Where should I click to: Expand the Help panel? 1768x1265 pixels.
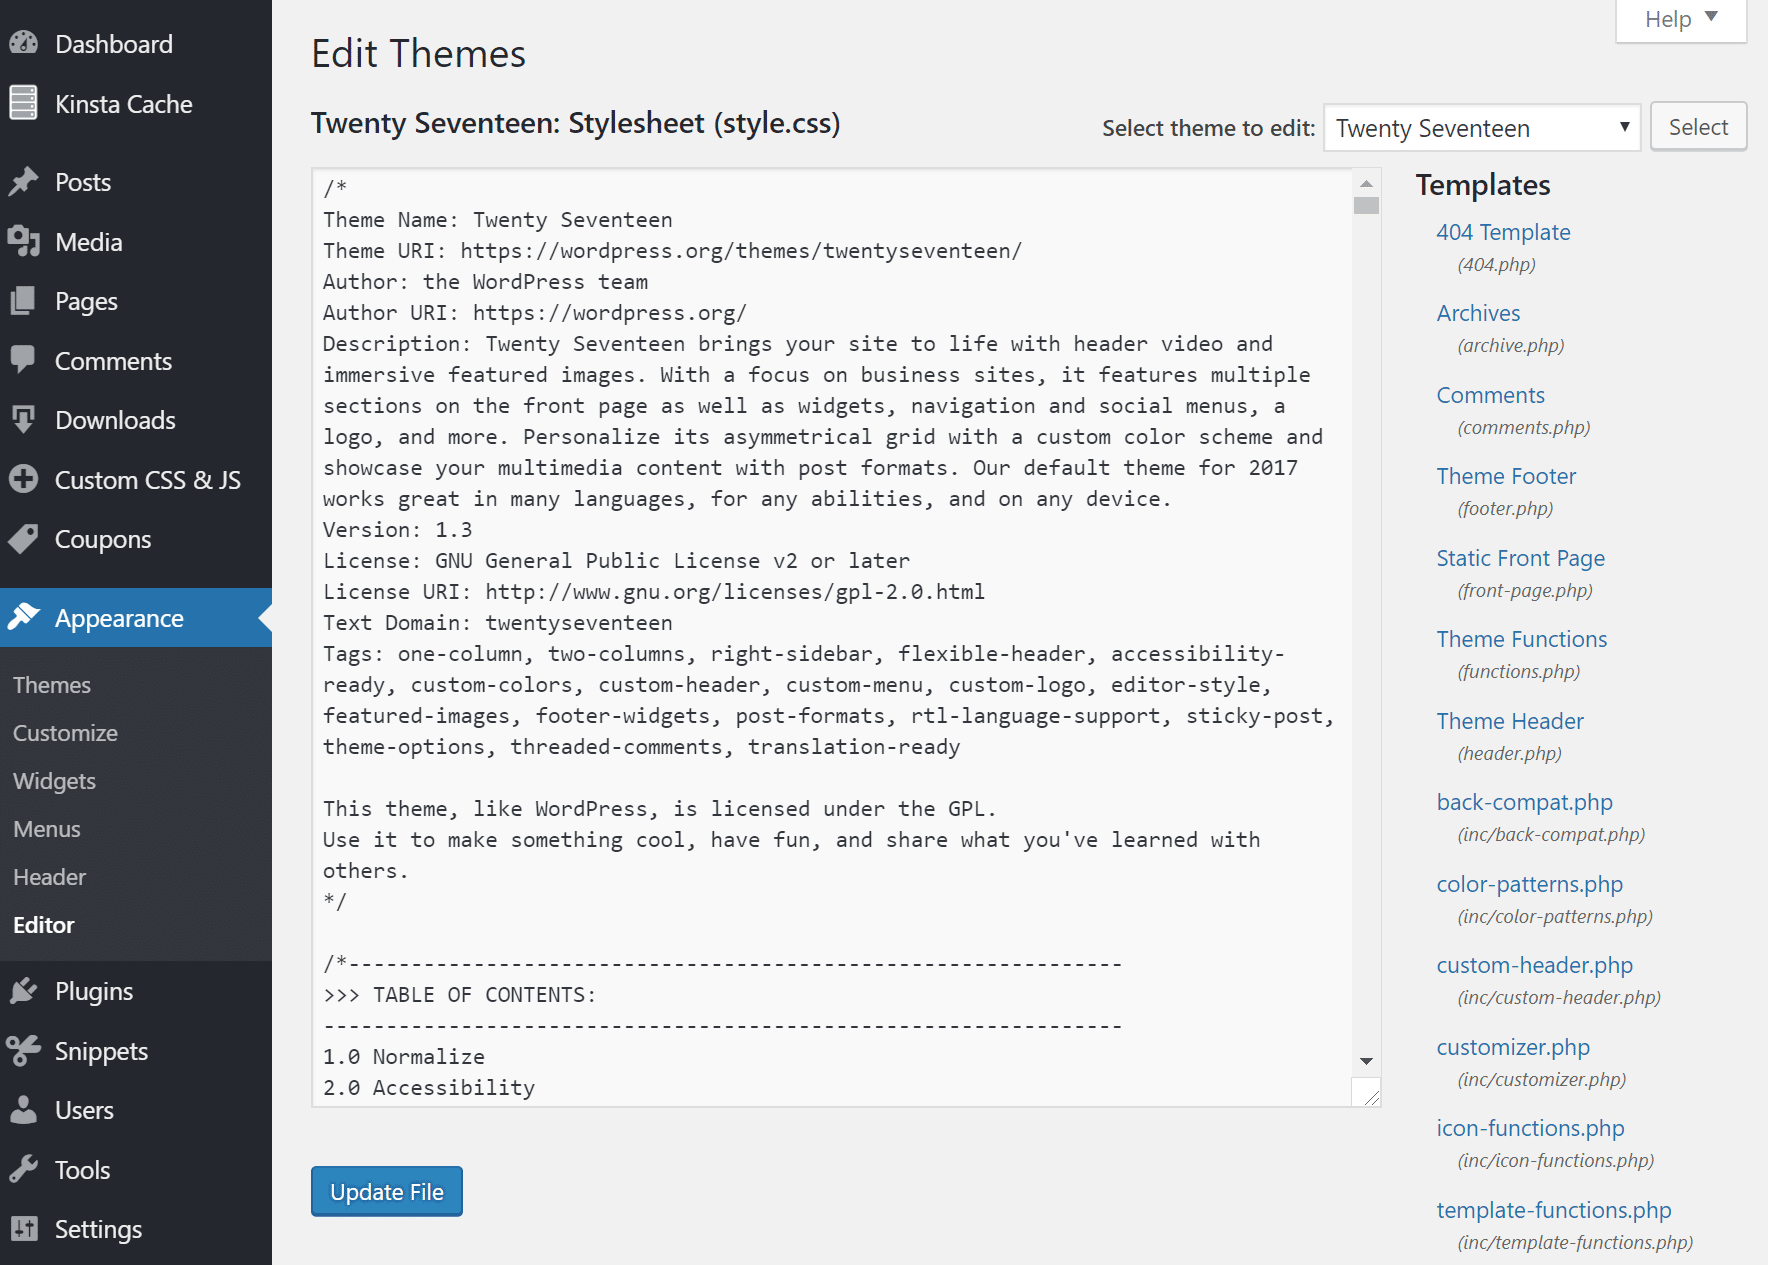point(1680,18)
